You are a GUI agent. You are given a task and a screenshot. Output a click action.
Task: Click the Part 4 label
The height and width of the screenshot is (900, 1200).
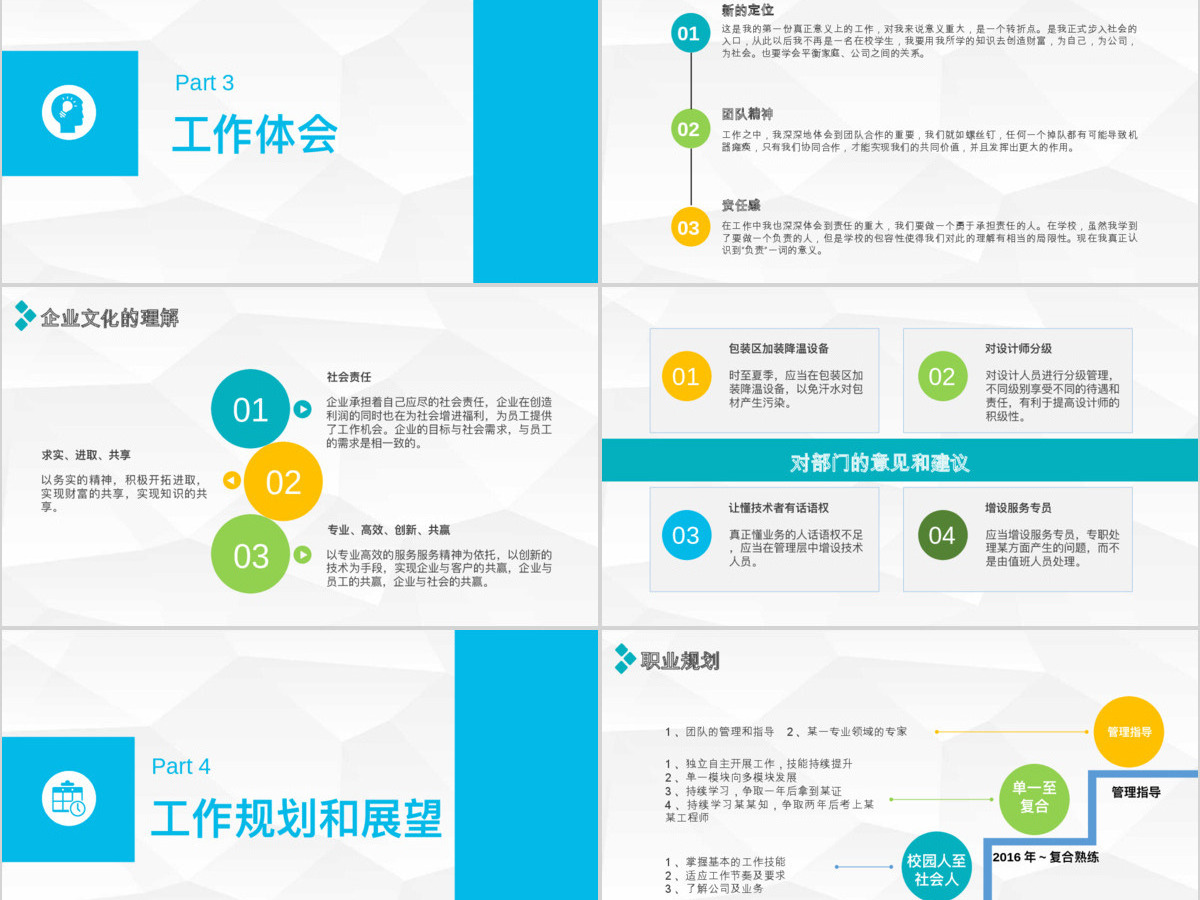pyautogui.click(x=181, y=767)
